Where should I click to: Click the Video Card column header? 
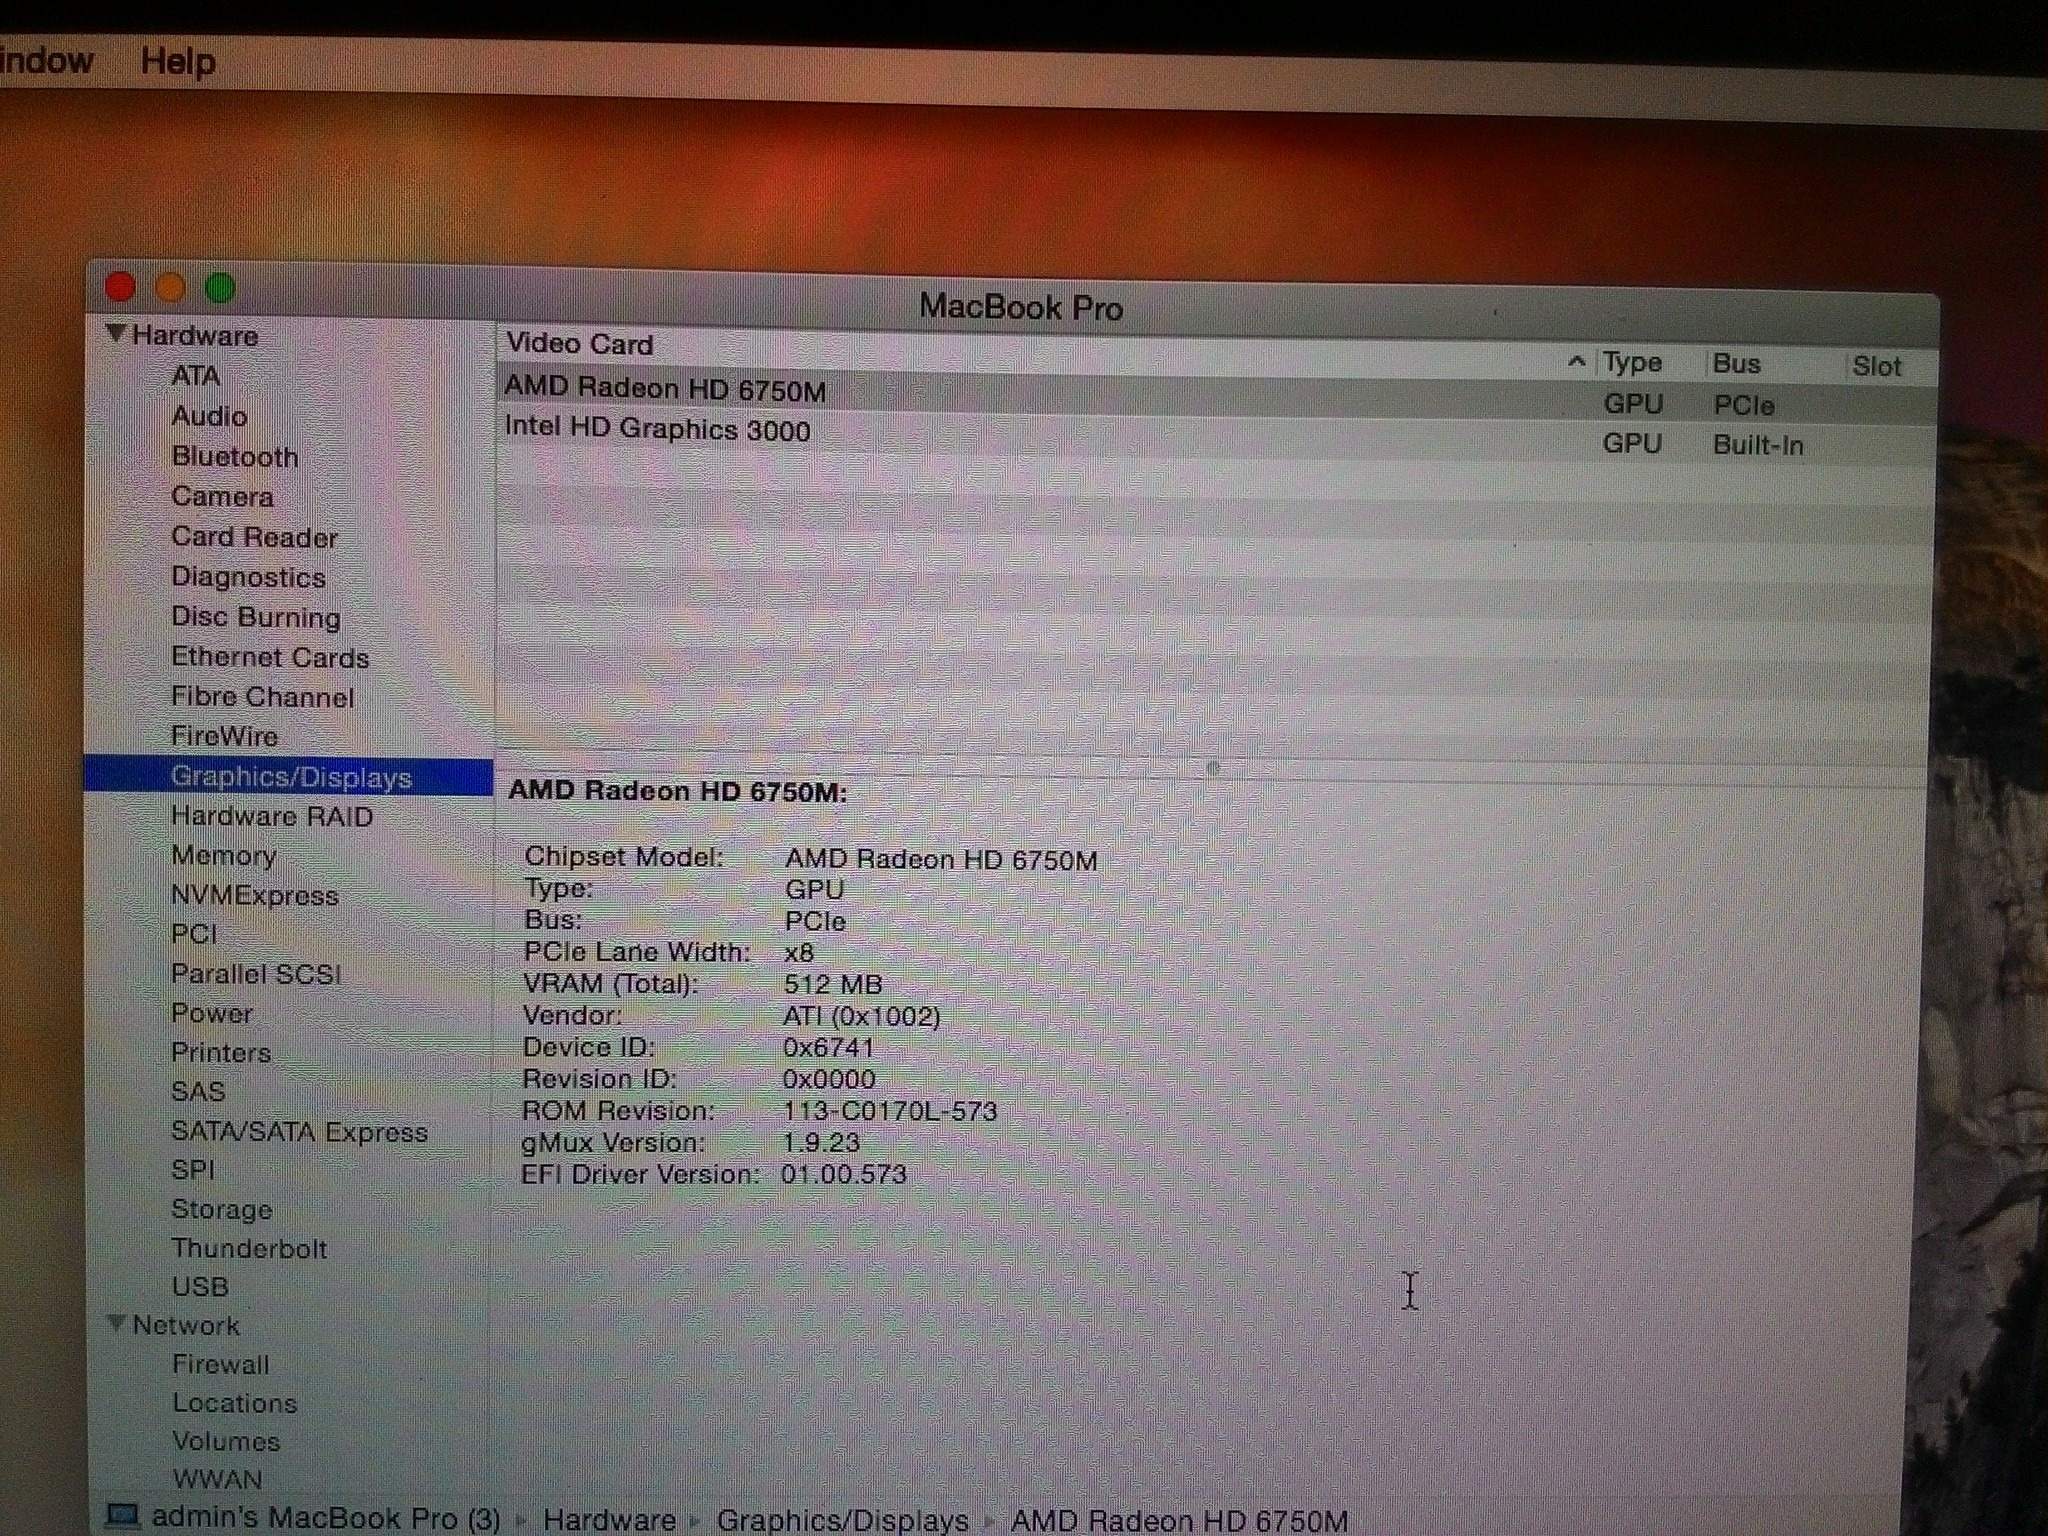[x=580, y=344]
